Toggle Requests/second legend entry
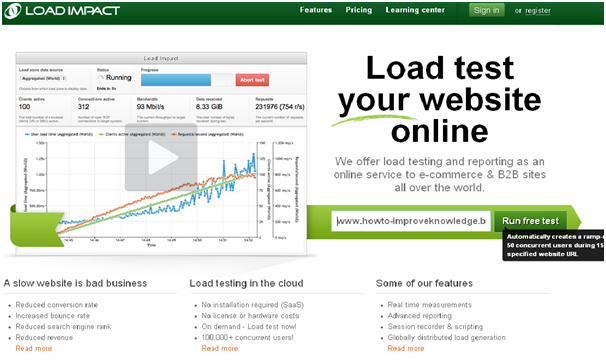The width and height of the screenshot is (606, 361). point(207,135)
